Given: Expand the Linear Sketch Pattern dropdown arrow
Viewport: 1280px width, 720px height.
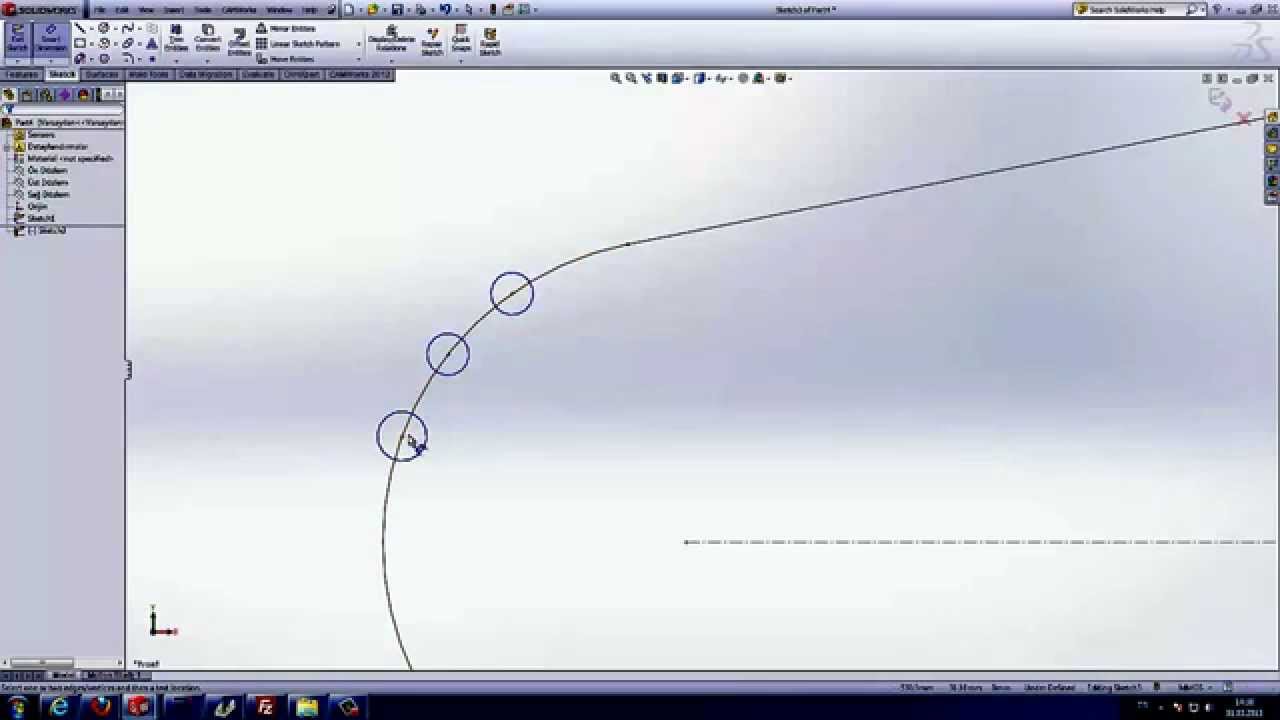Looking at the screenshot, I should tap(358, 44).
